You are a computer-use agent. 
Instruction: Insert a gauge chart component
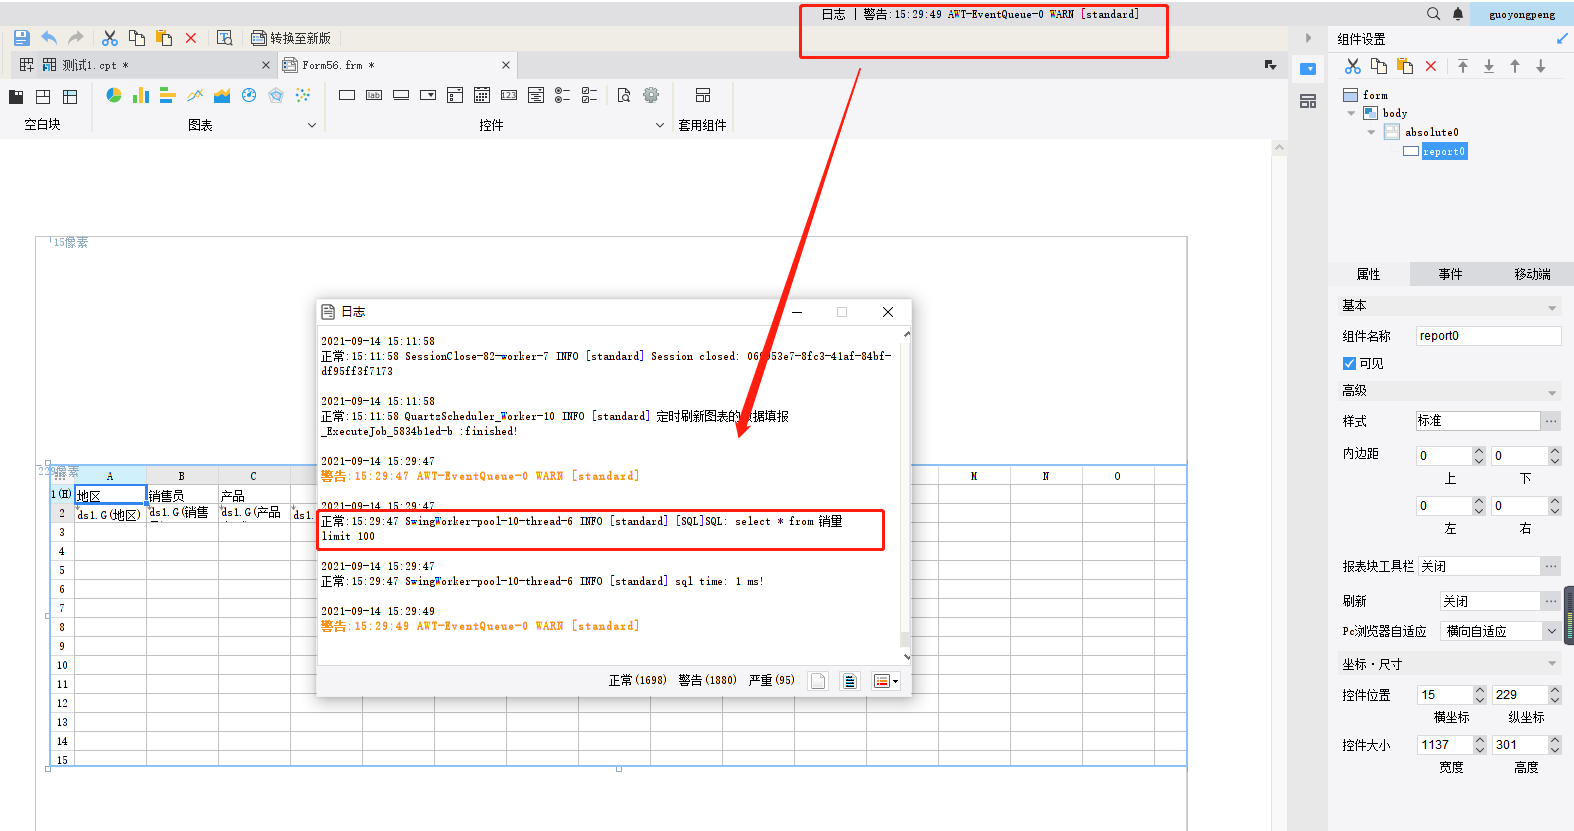249,95
